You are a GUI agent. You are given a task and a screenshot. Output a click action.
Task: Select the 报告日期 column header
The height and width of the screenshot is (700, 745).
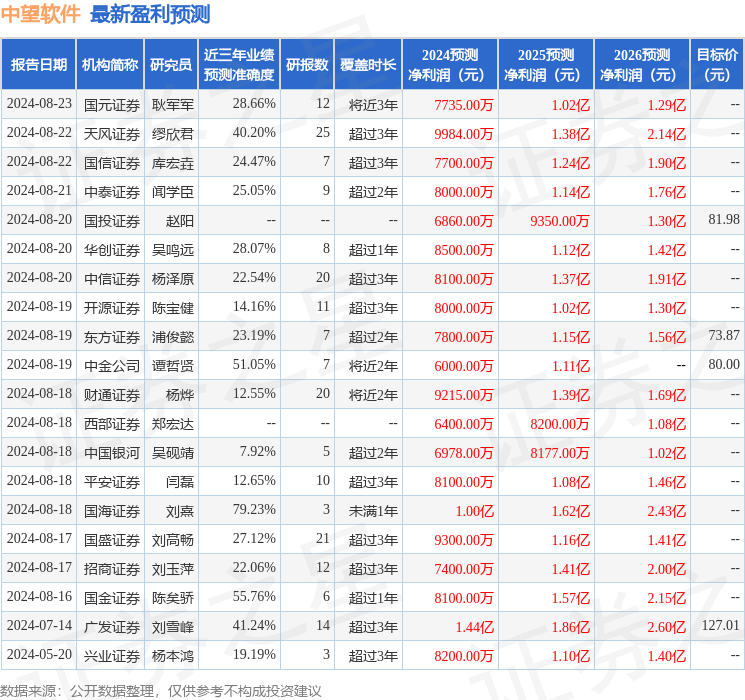pyautogui.click(x=38, y=65)
